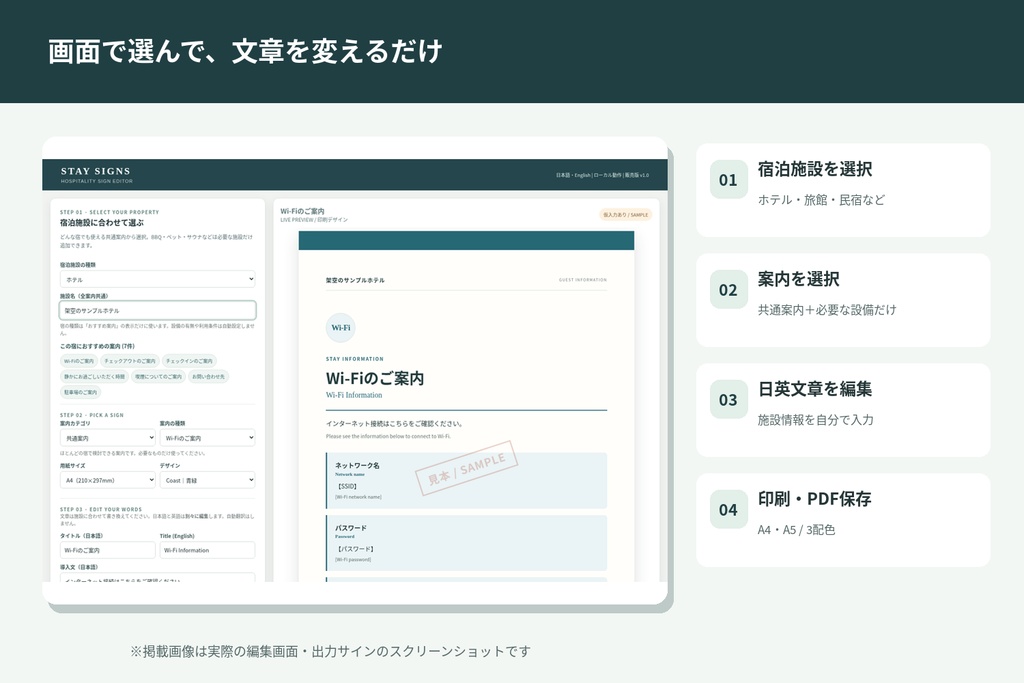Select the 駐車場のご案内 recommendation chip

click(x=80, y=392)
